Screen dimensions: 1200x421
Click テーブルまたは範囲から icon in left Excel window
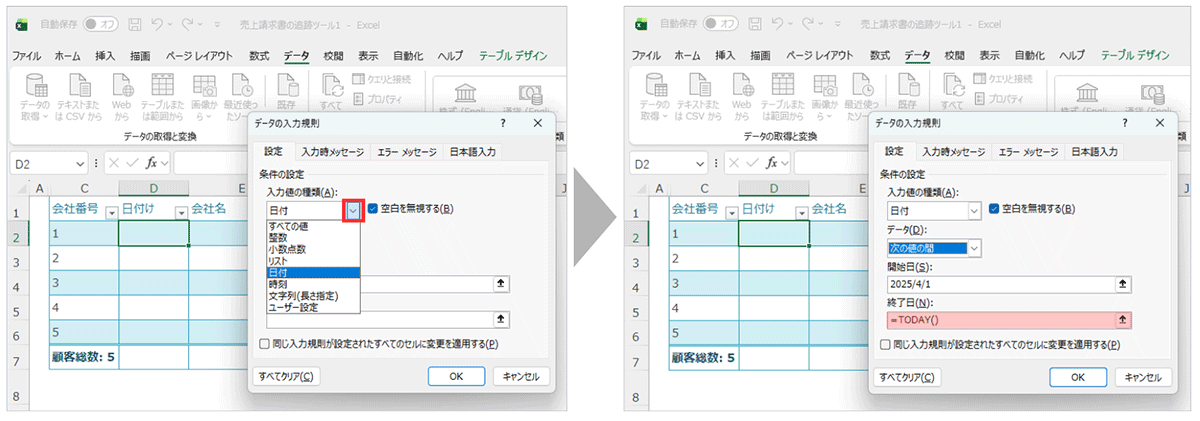tap(162, 86)
